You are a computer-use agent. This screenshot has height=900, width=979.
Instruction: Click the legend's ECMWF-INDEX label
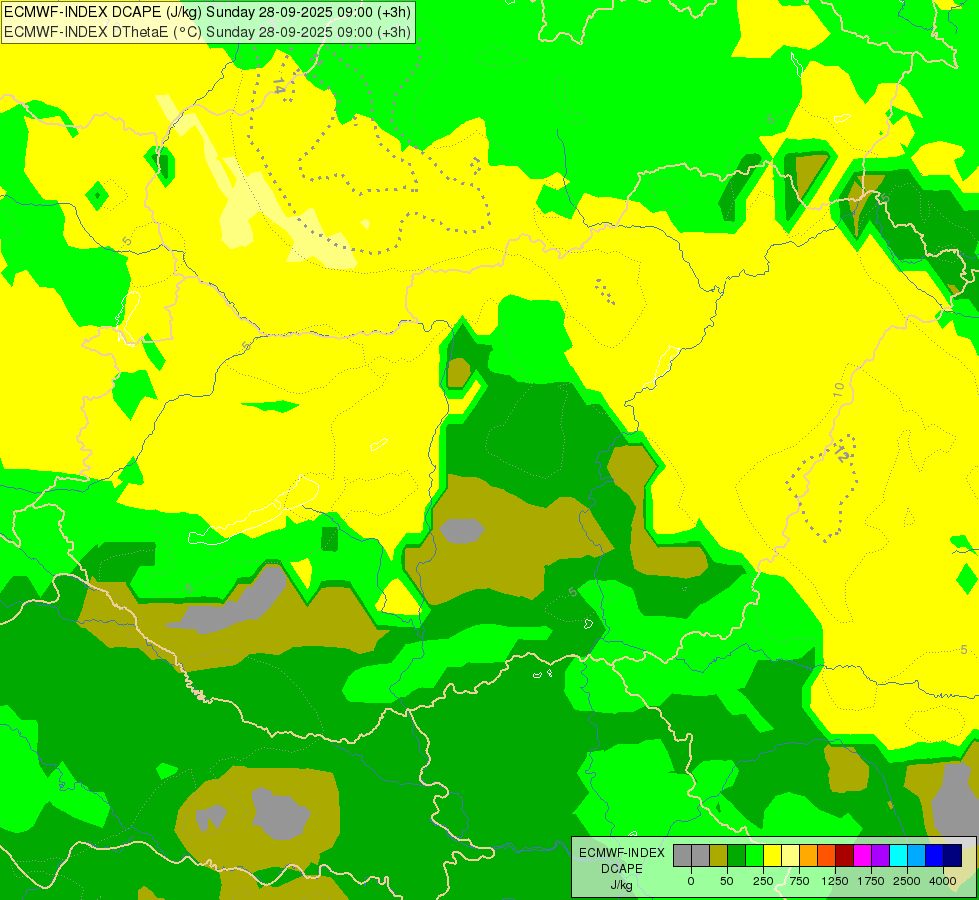point(622,853)
